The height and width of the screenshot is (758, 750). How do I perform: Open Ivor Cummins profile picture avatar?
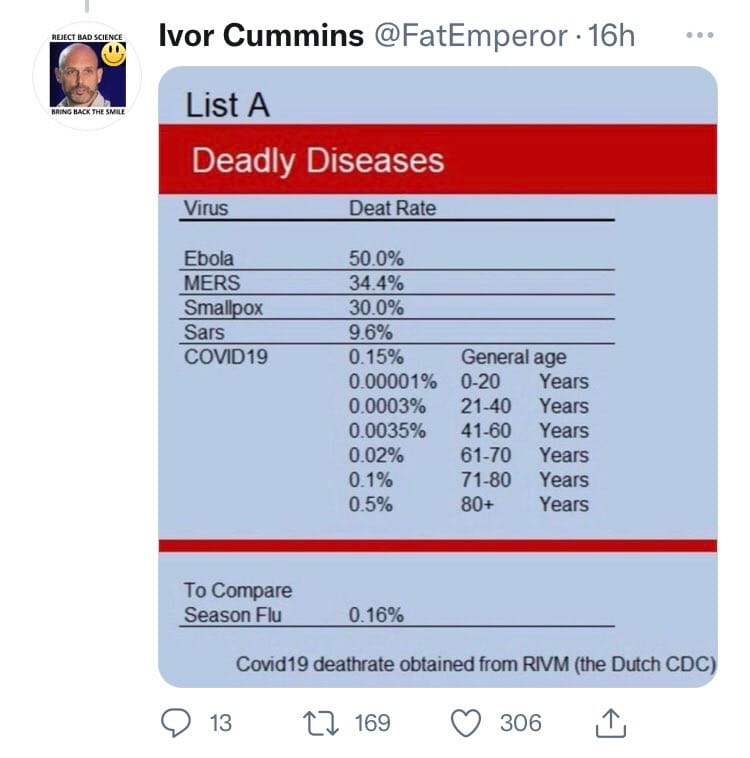pyautogui.click(x=87, y=75)
